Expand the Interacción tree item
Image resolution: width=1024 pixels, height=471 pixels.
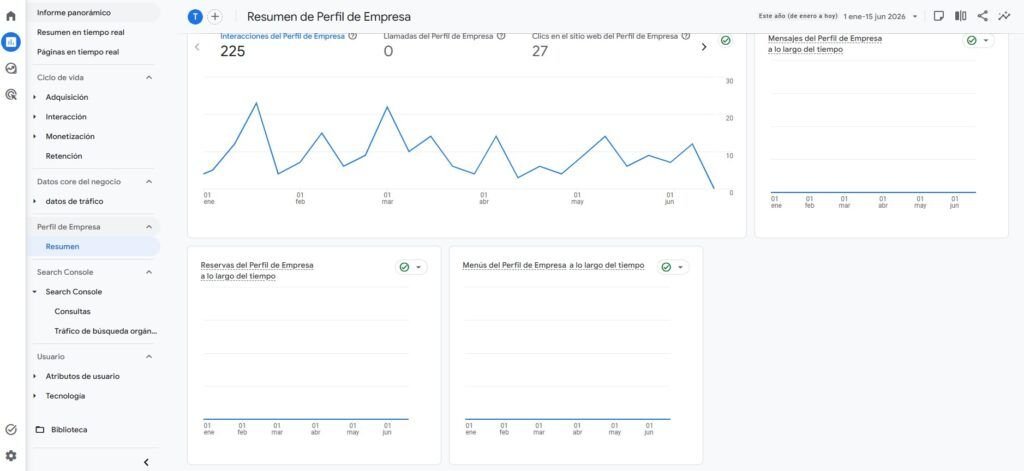click(x=35, y=117)
